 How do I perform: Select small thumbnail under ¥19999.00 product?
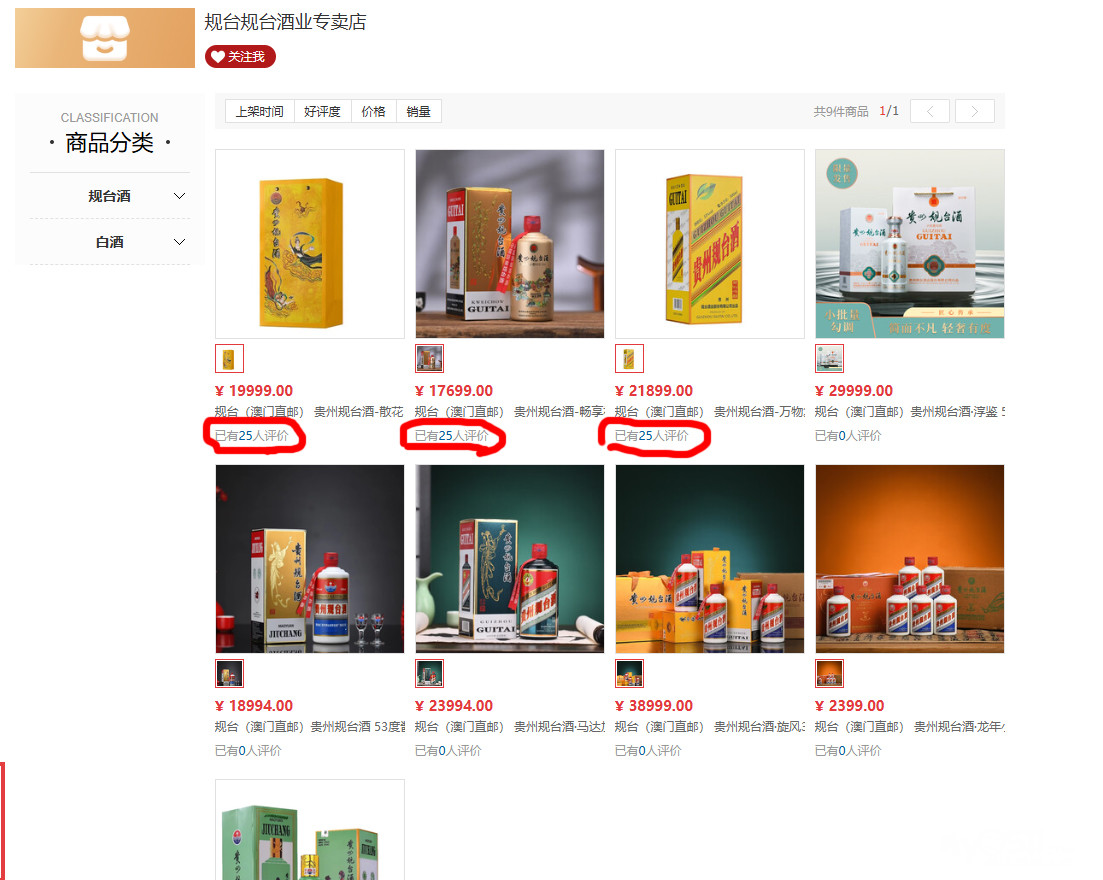pyautogui.click(x=229, y=358)
